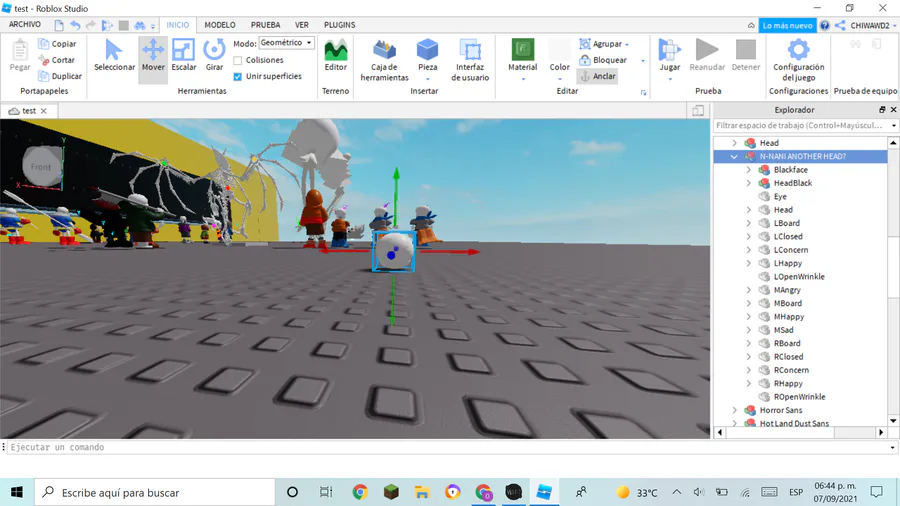This screenshot has height=506, width=900.
Task: Click the Reanudar button
Action: tap(707, 56)
